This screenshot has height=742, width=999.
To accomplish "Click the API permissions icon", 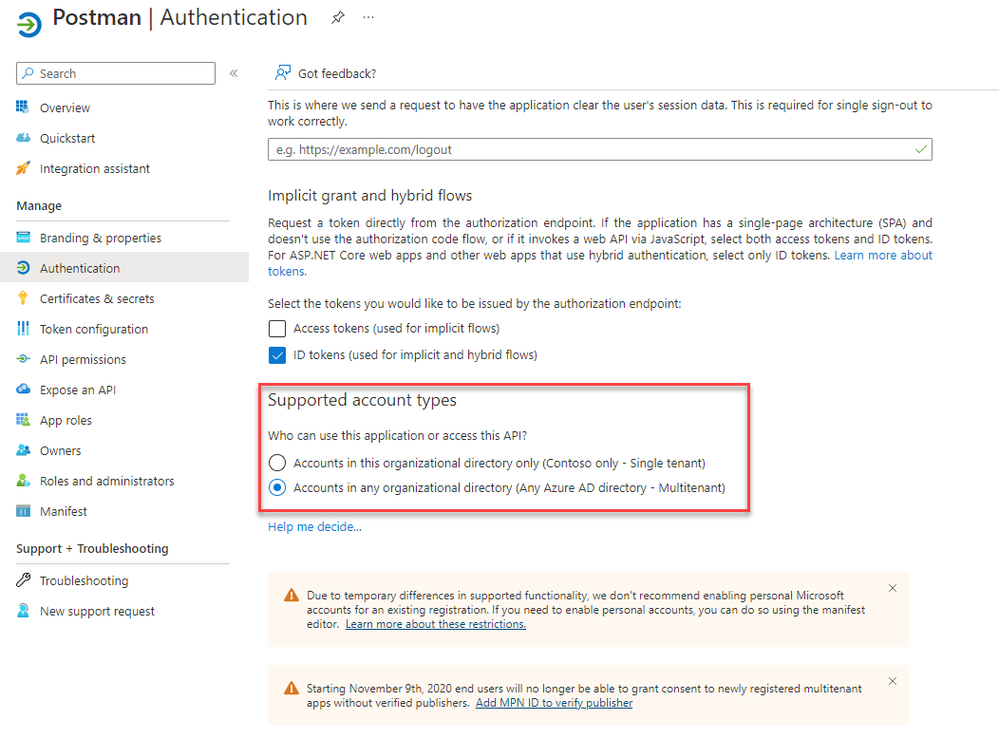I will [23, 359].
